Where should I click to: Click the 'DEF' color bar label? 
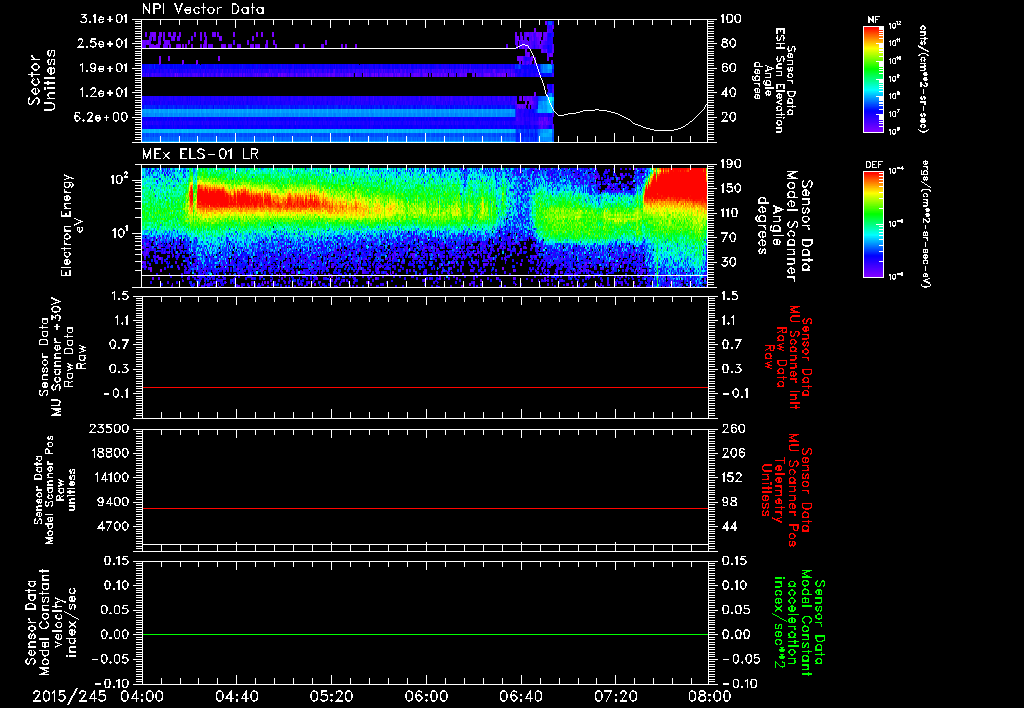(x=873, y=165)
